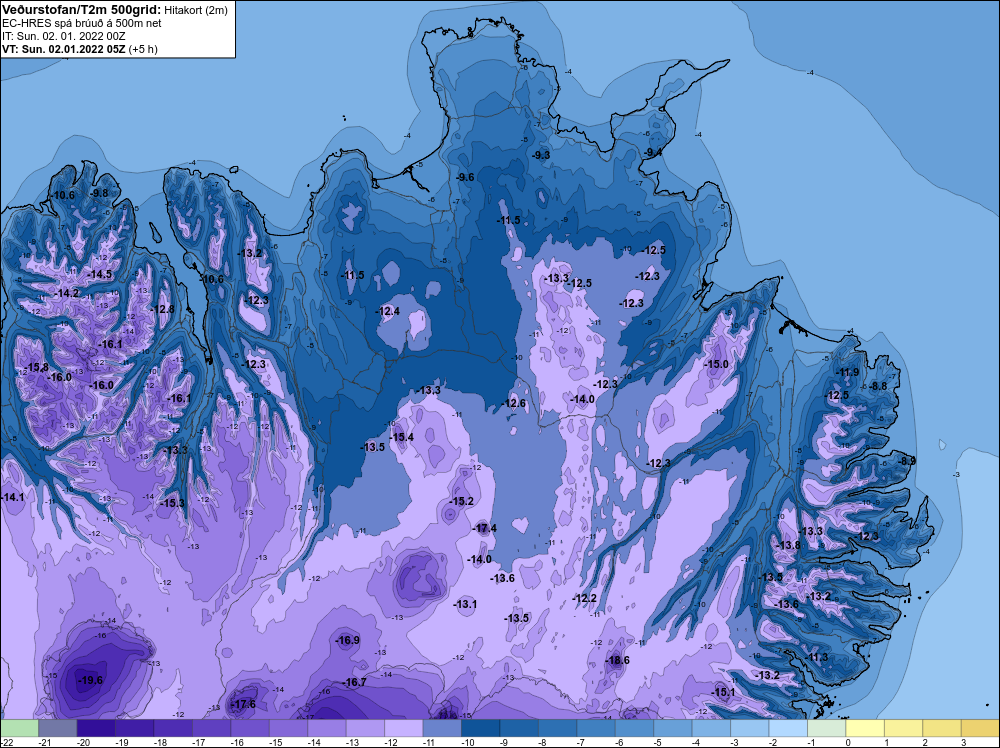
Task: Click the -16.7 temperature label
Action: click(x=354, y=682)
